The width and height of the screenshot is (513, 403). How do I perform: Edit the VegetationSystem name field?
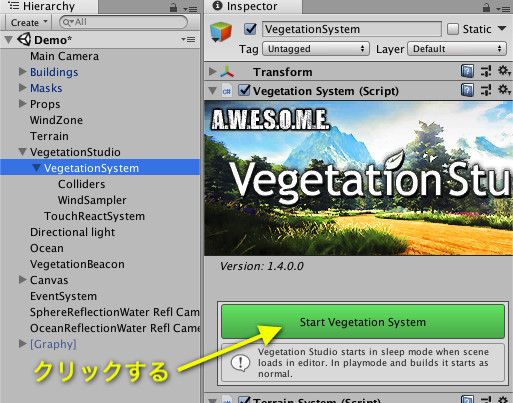click(352, 29)
